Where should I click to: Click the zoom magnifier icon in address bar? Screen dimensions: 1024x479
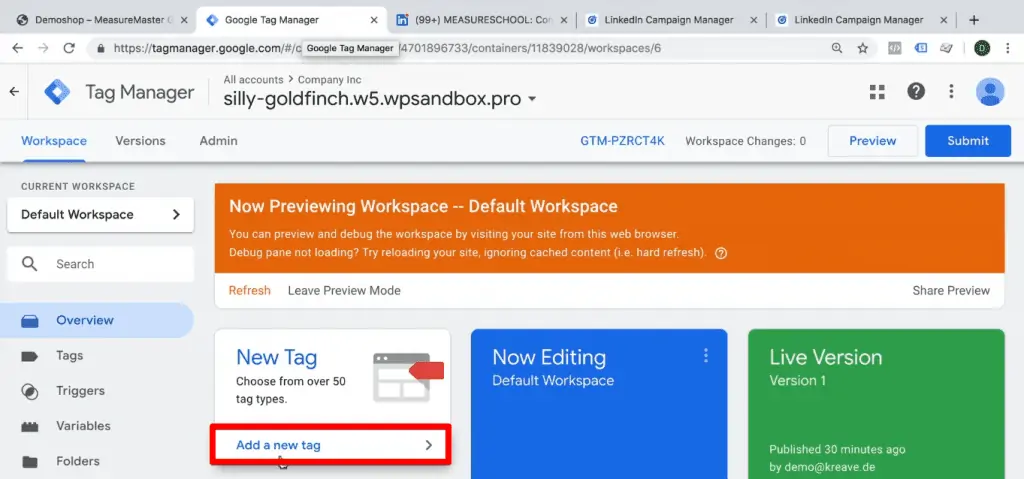click(x=837, y=48)
